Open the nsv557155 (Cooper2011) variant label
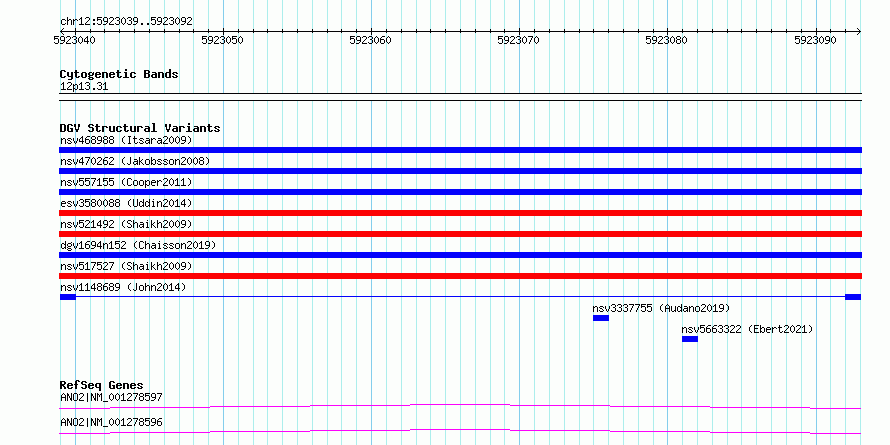Screen dimensions: 890x445 point(126,182)
